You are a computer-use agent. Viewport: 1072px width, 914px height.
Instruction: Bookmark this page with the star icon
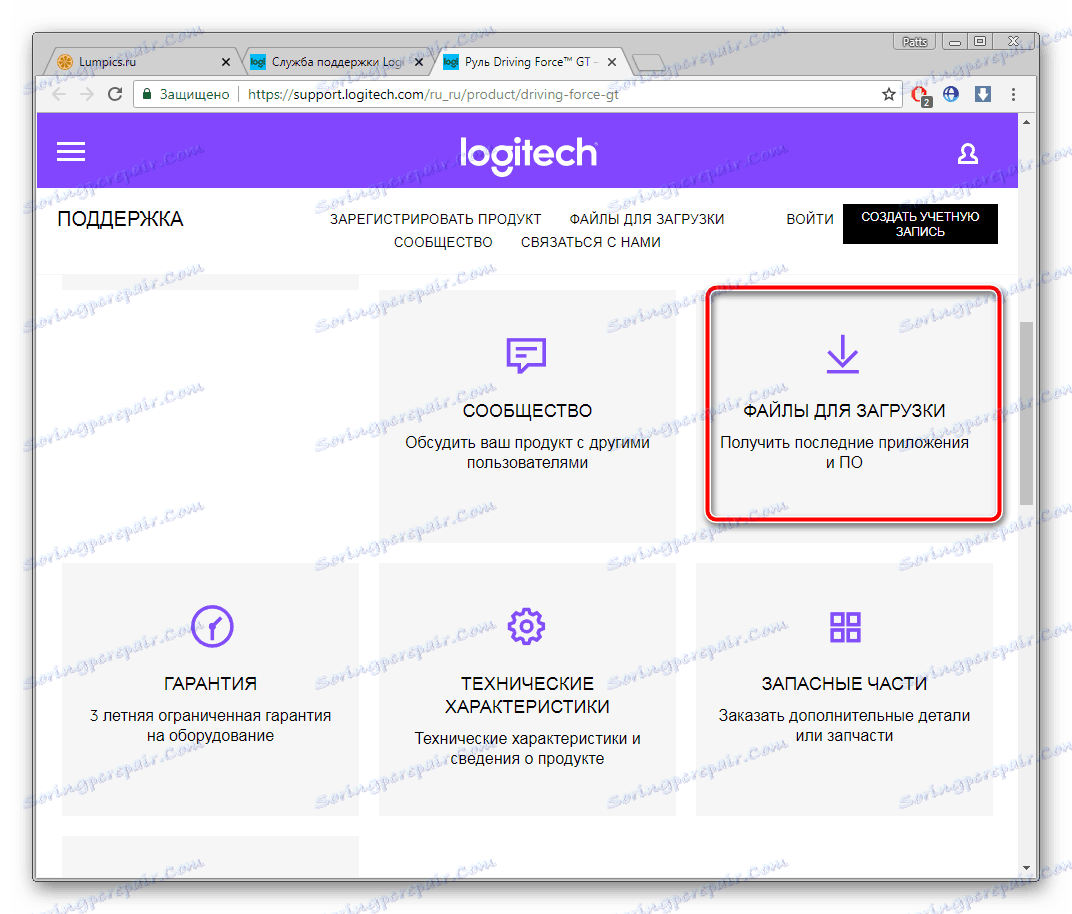[888, 94]
